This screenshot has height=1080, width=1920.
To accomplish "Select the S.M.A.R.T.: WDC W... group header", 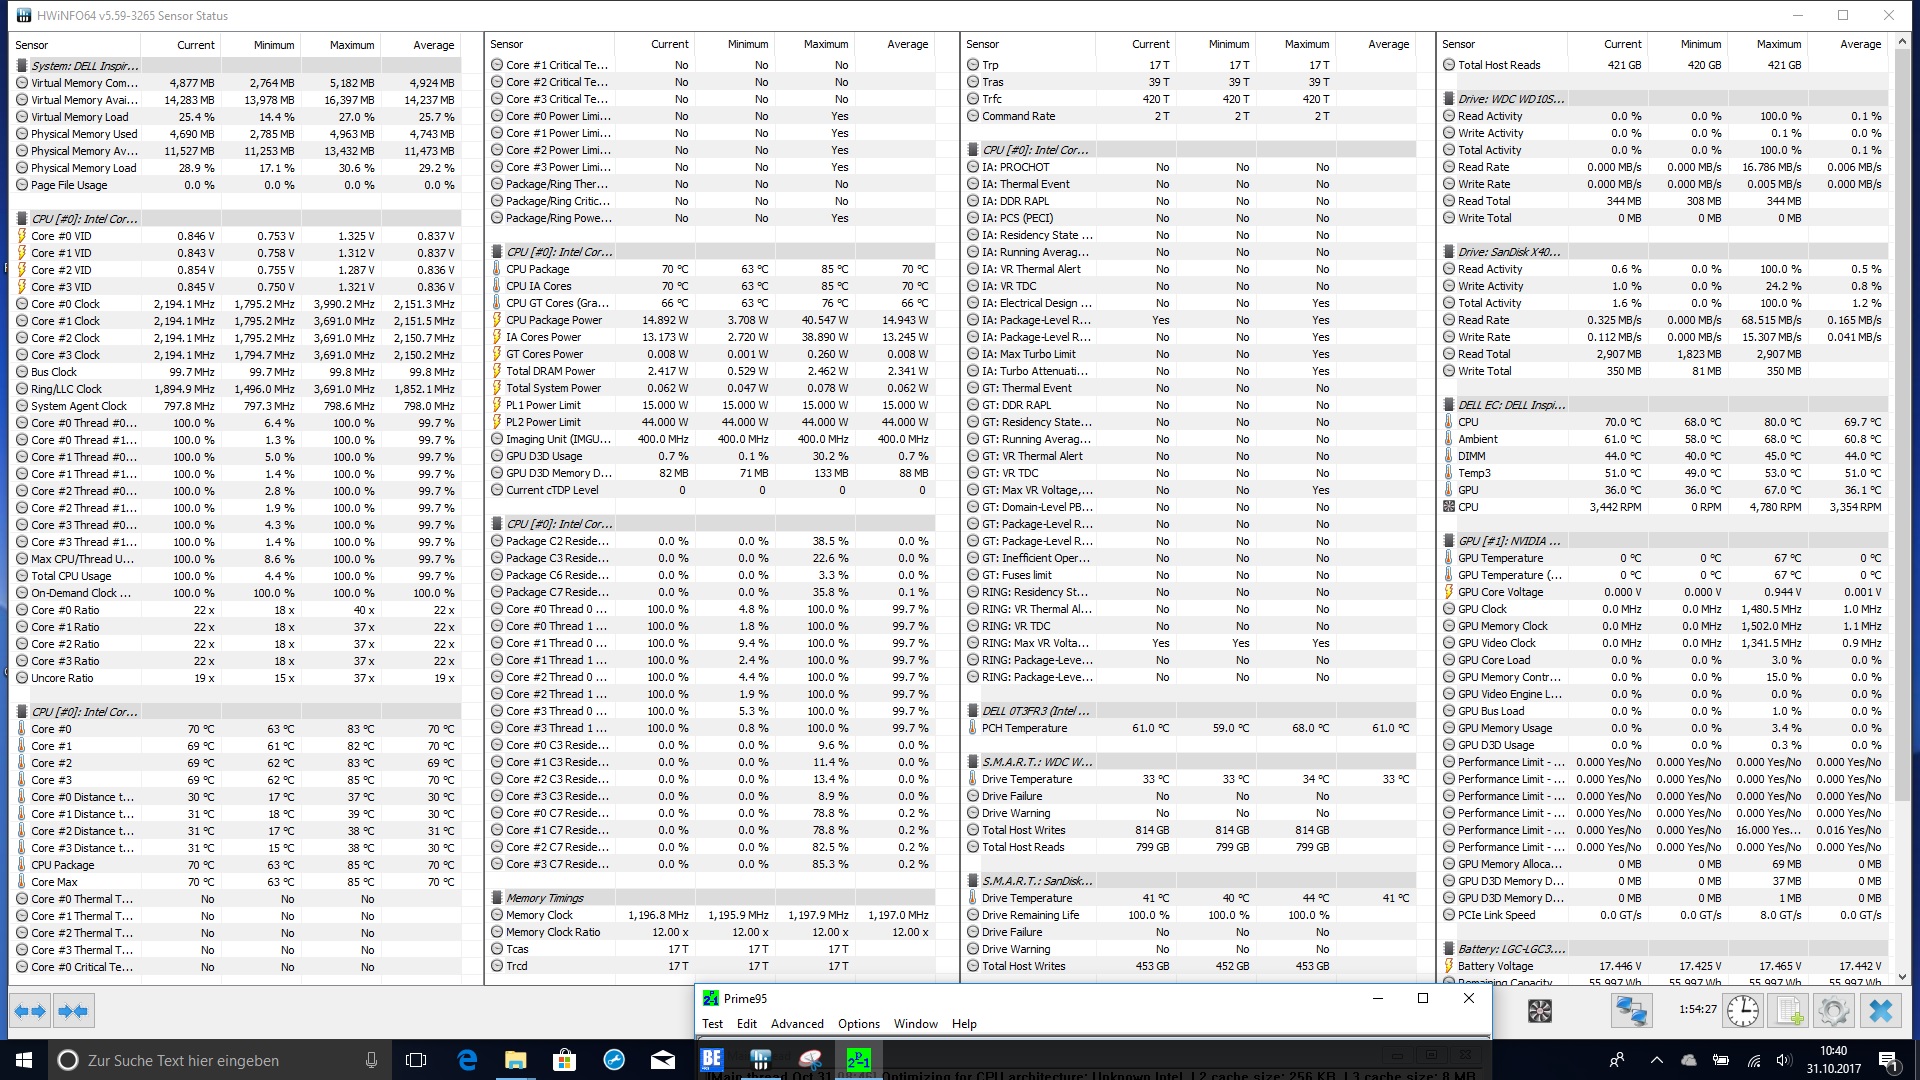I will coord(1189,762).
